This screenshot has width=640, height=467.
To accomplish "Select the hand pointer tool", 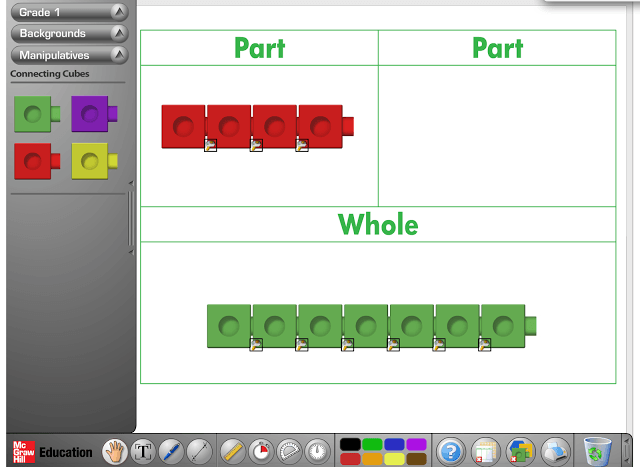I will pyautogui.click(x=115, y=451).
